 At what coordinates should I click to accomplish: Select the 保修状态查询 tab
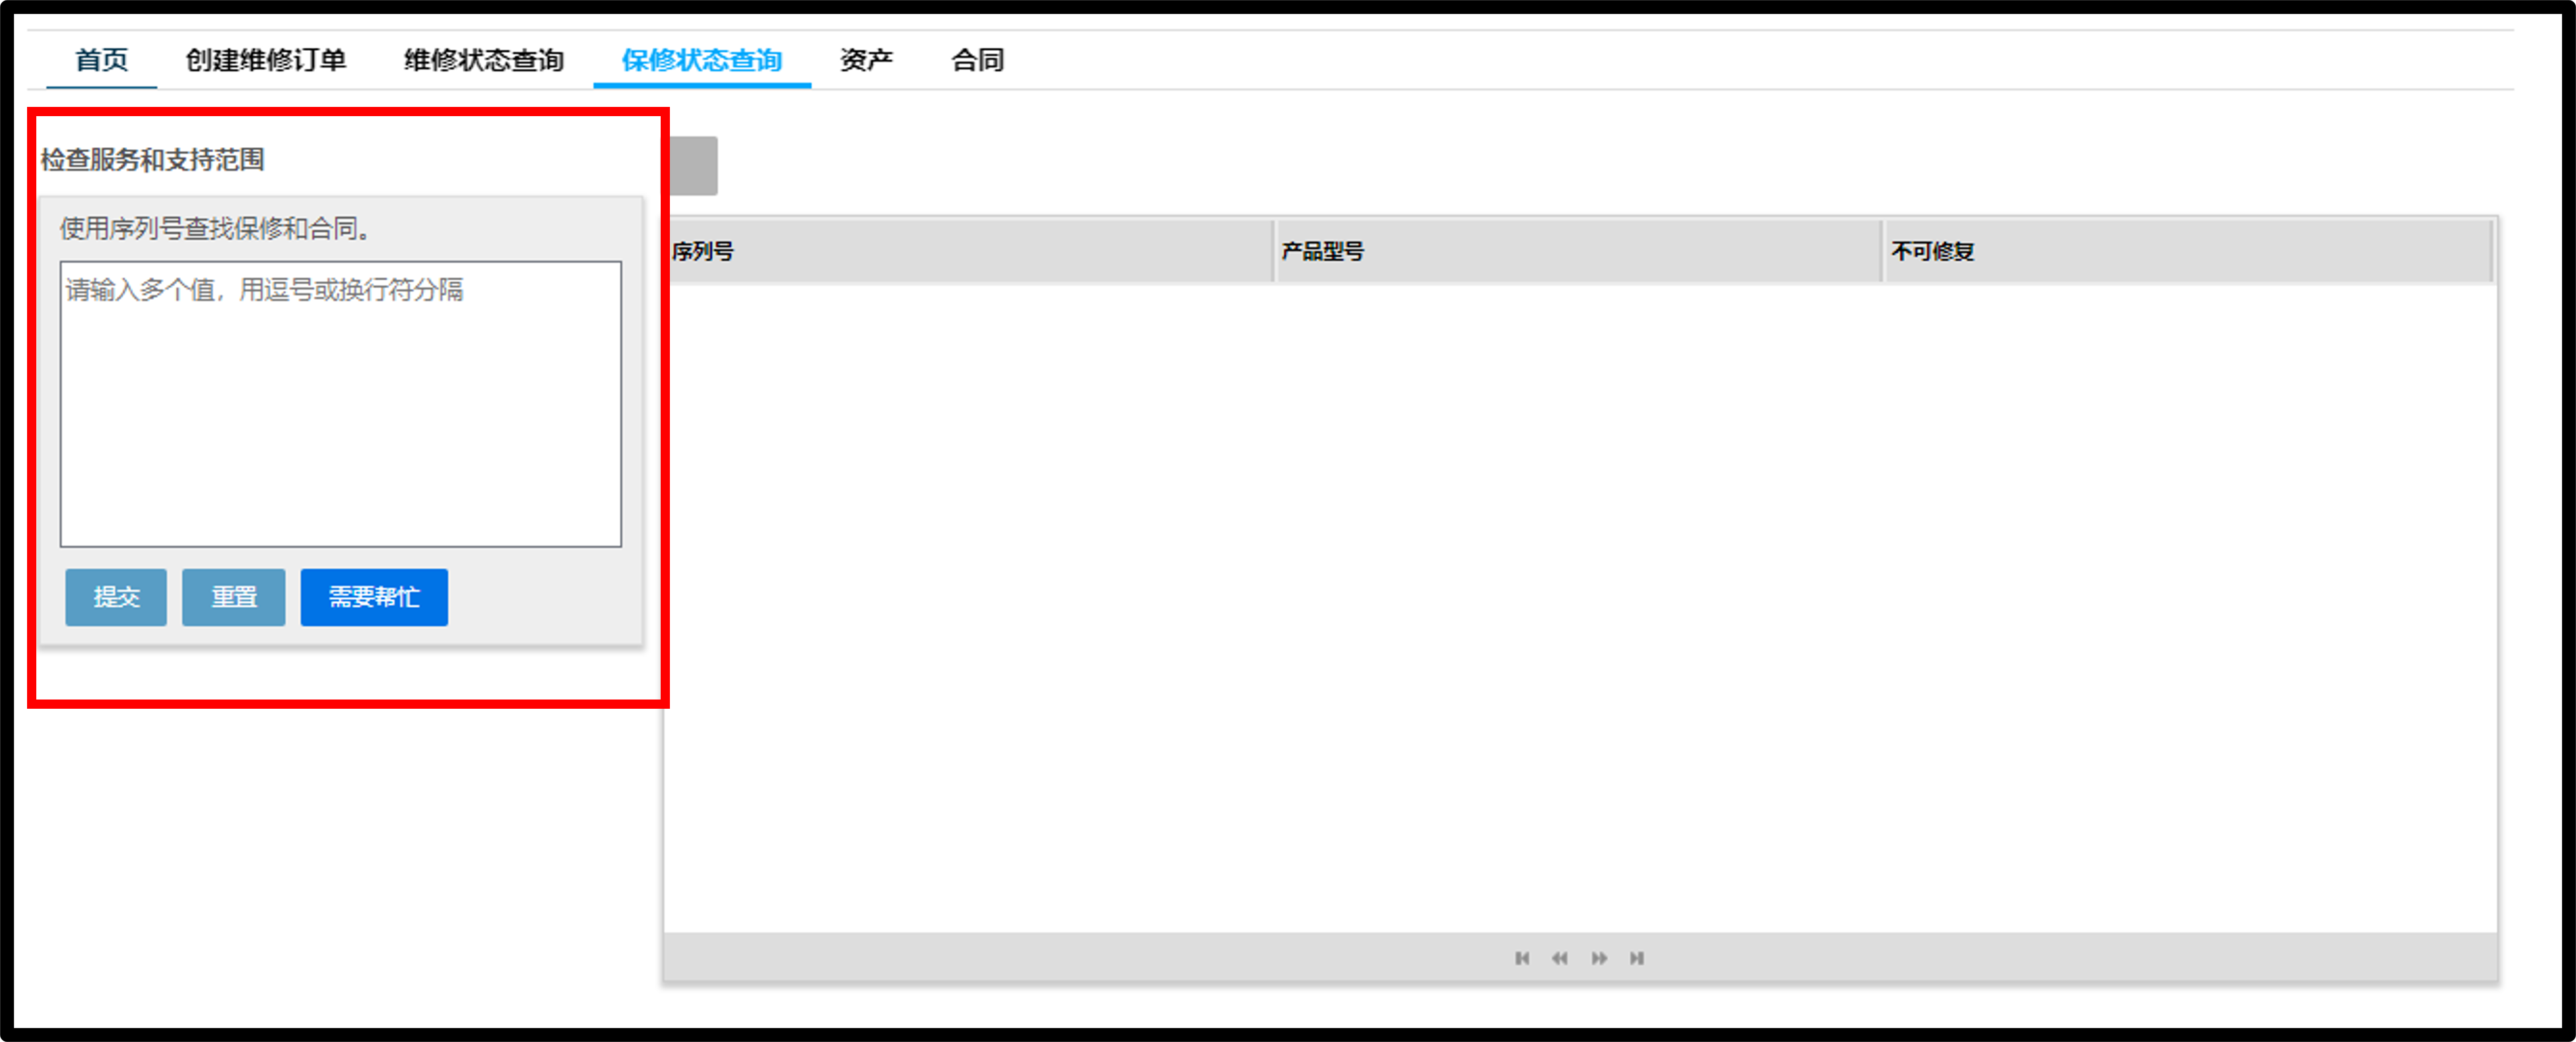pos(702,60)
